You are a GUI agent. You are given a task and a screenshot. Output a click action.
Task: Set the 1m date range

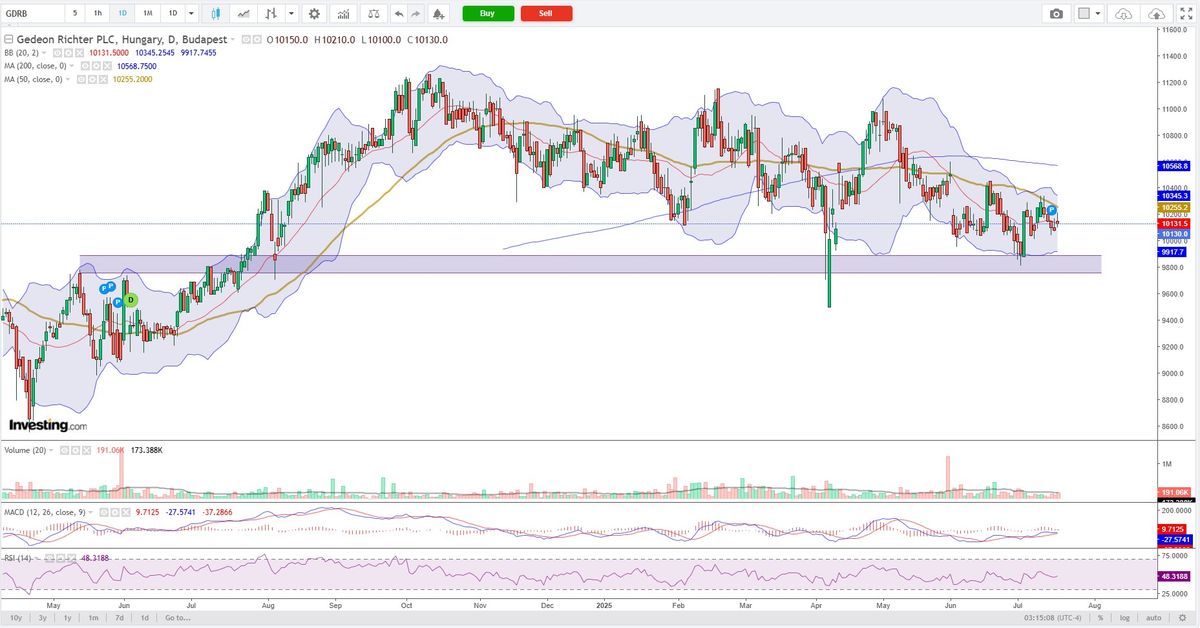pos(93,618)
